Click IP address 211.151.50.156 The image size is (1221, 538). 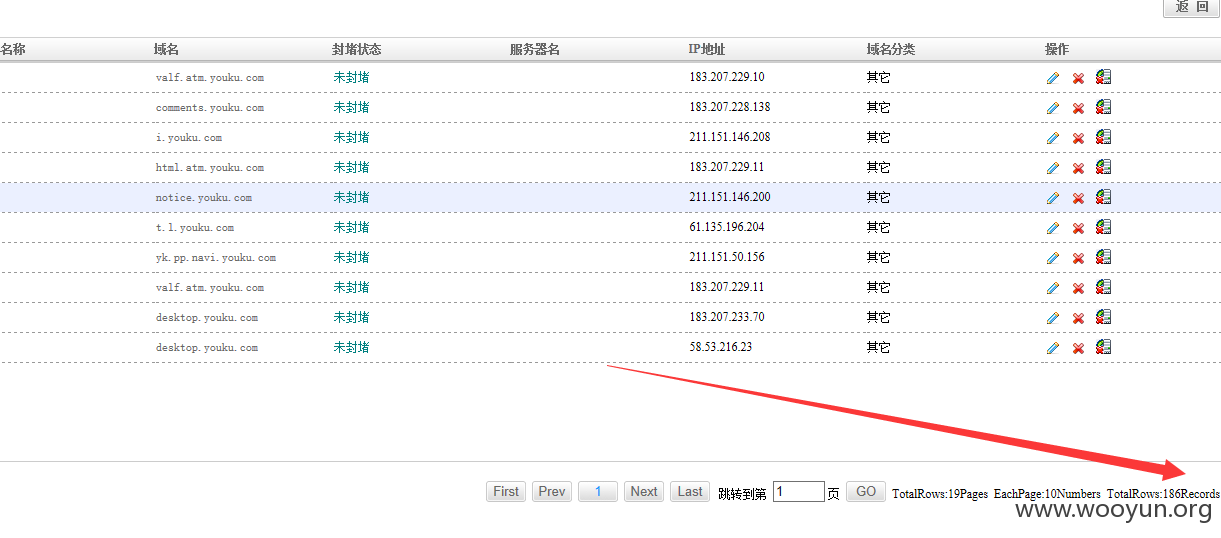(727, 257)
